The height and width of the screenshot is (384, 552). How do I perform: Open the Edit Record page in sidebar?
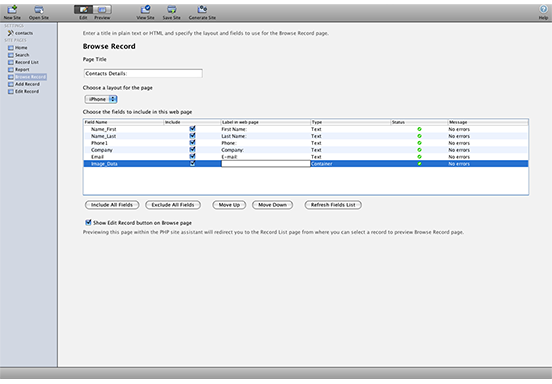(24, 92)
